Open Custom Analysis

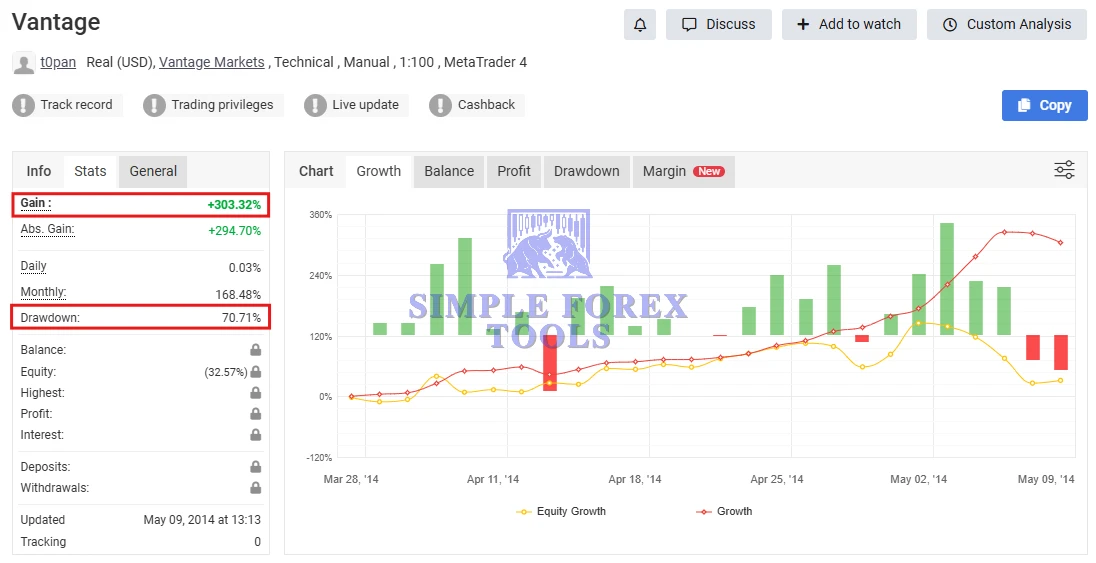pyautogui.click(x=1007, y=24)
